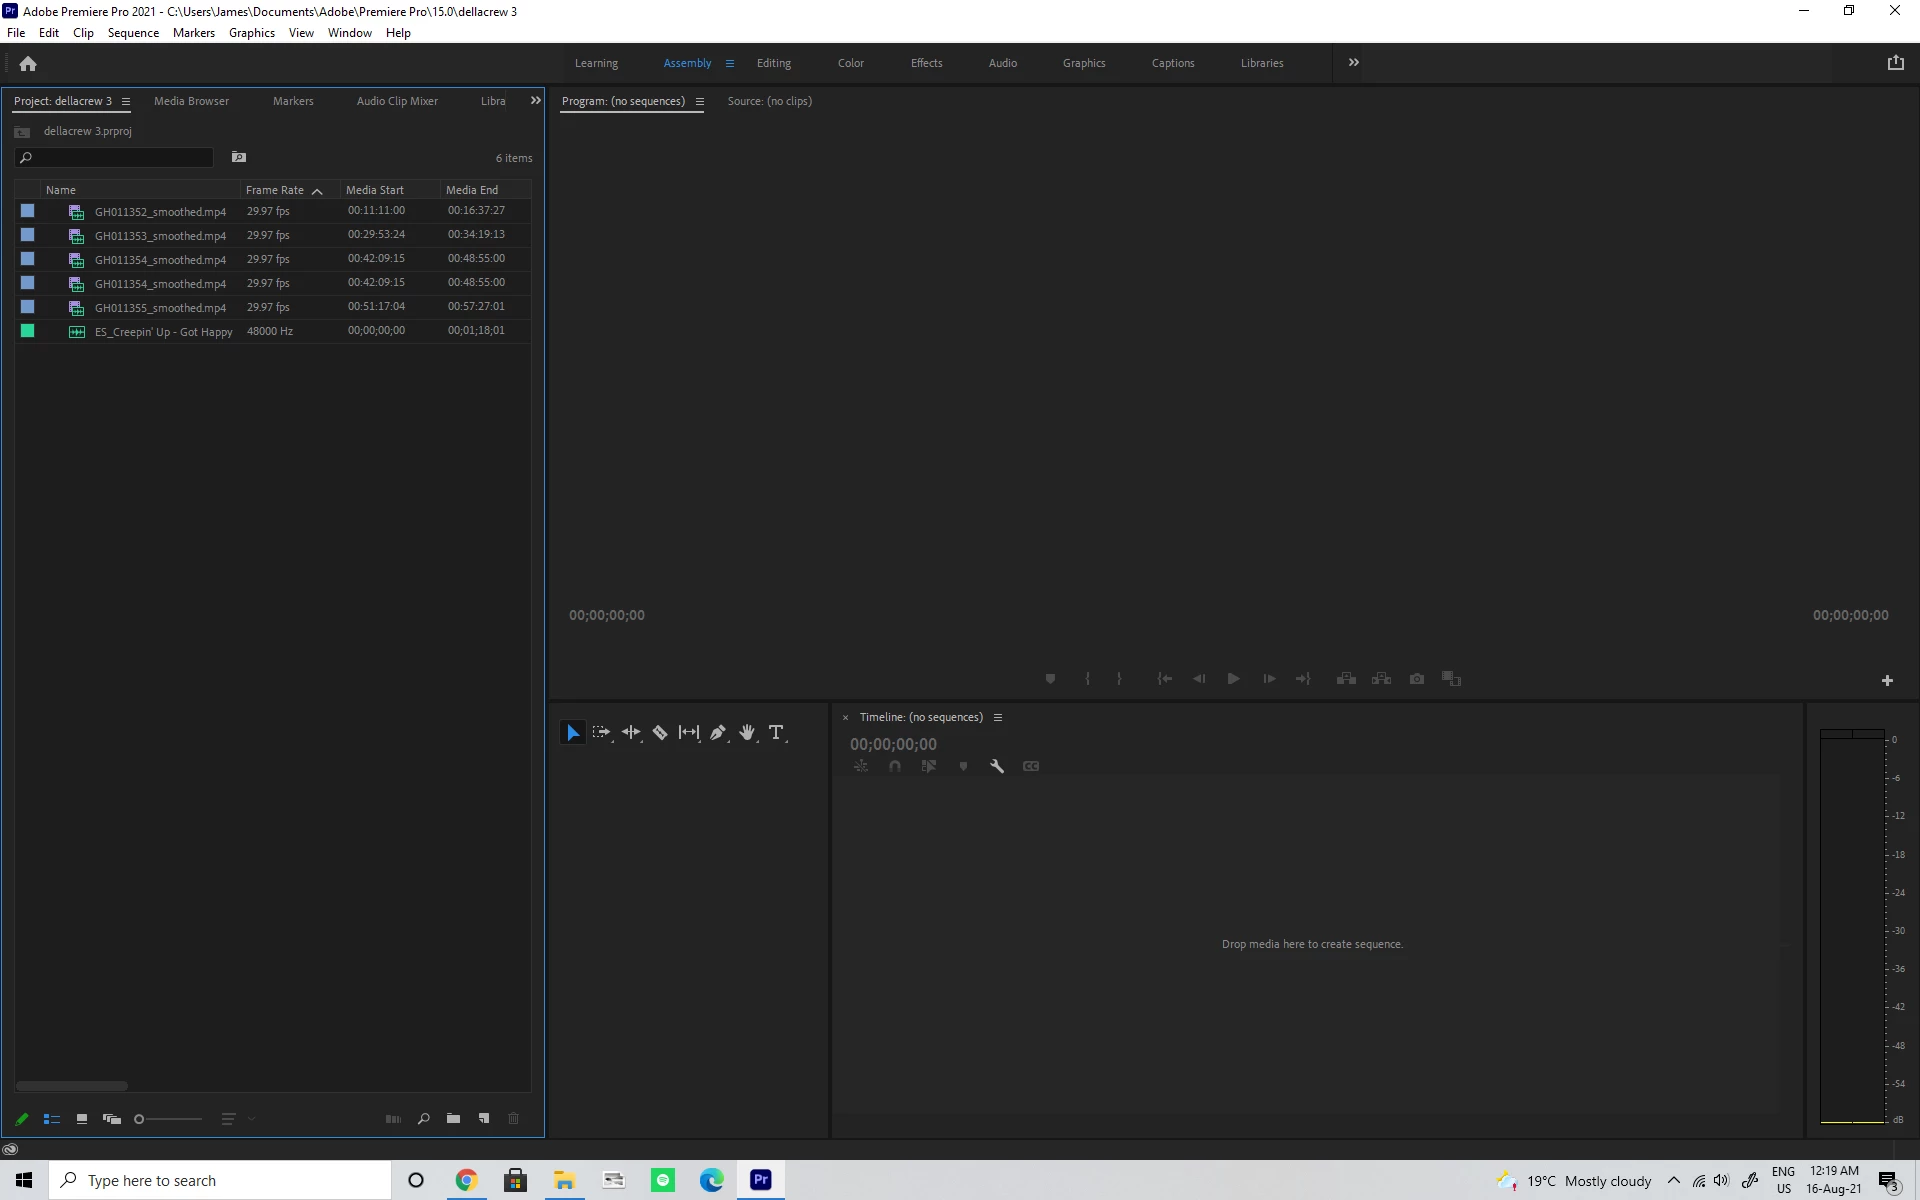
Task: Show more workspaces via double chevron
Action: (1354, 63)
